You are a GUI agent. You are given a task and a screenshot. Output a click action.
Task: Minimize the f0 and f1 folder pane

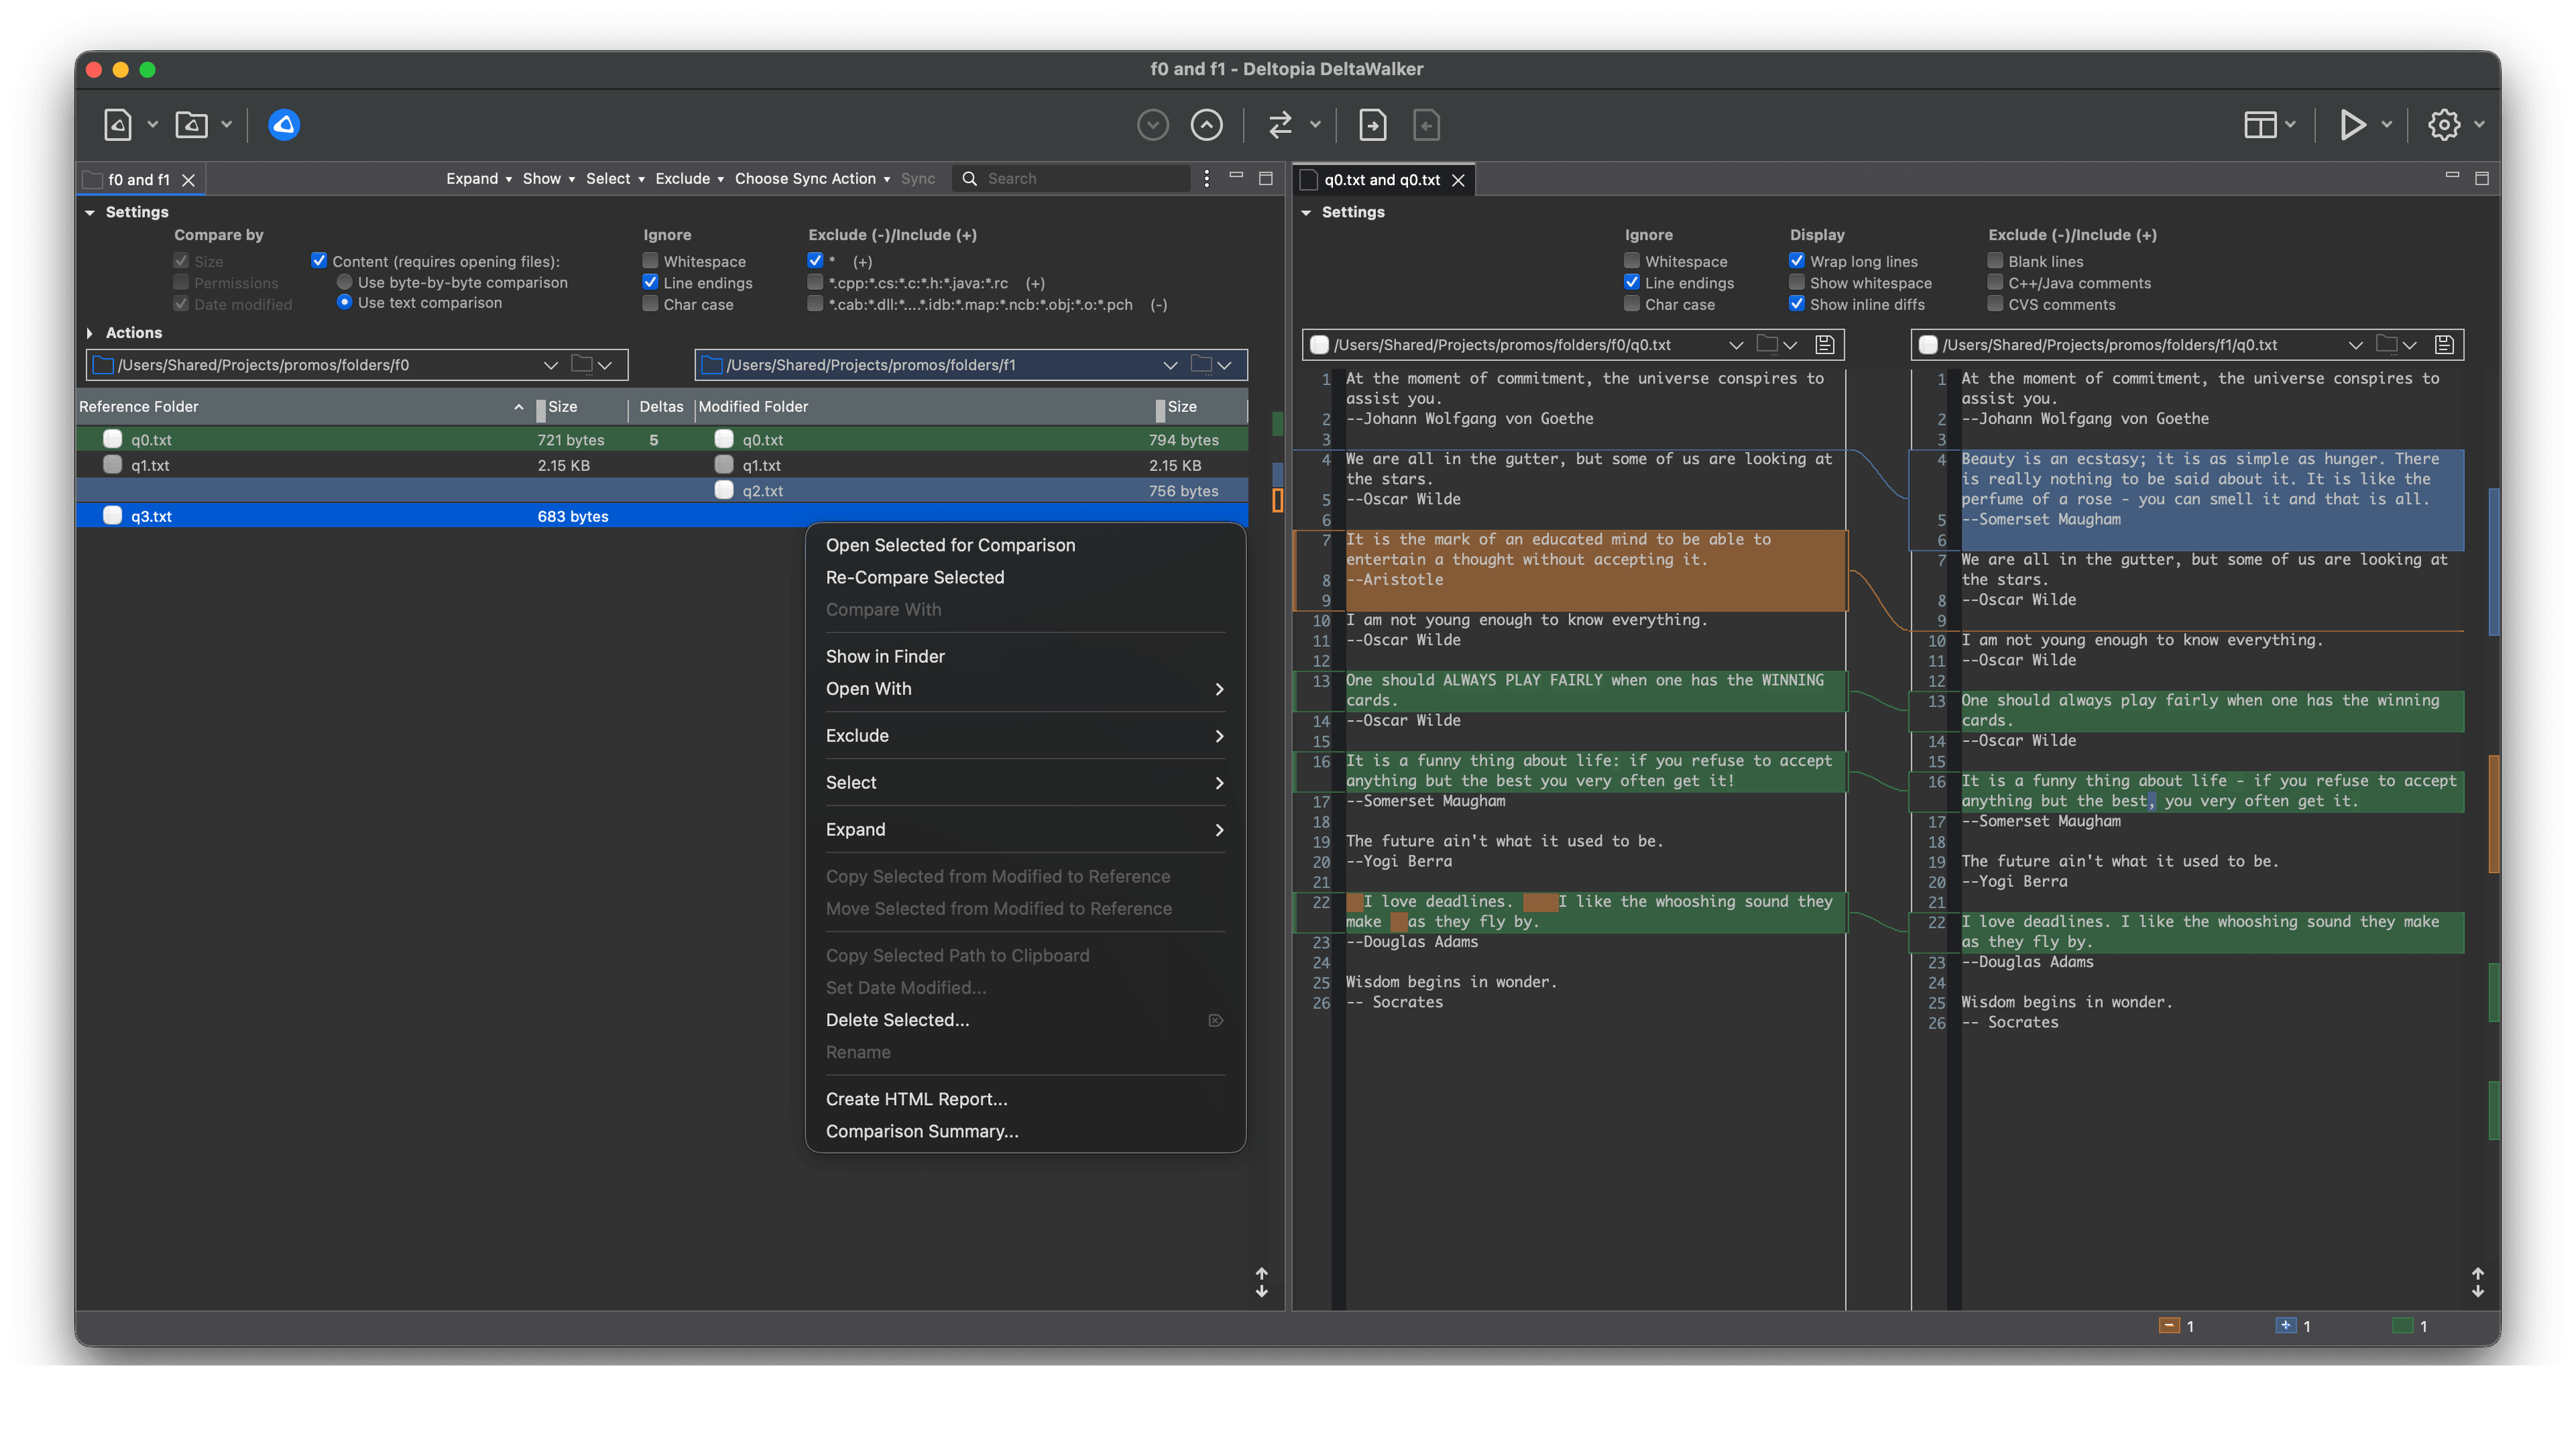[x=1236, y=175]
